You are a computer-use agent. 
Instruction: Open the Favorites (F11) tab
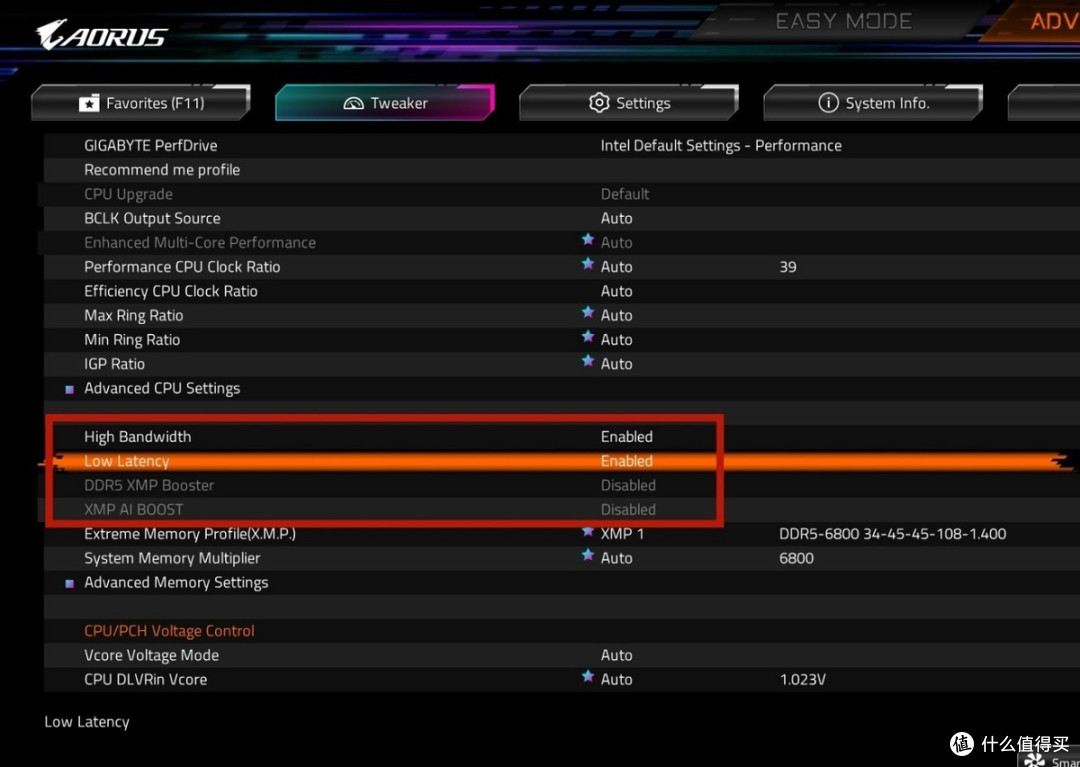[141, 103]
